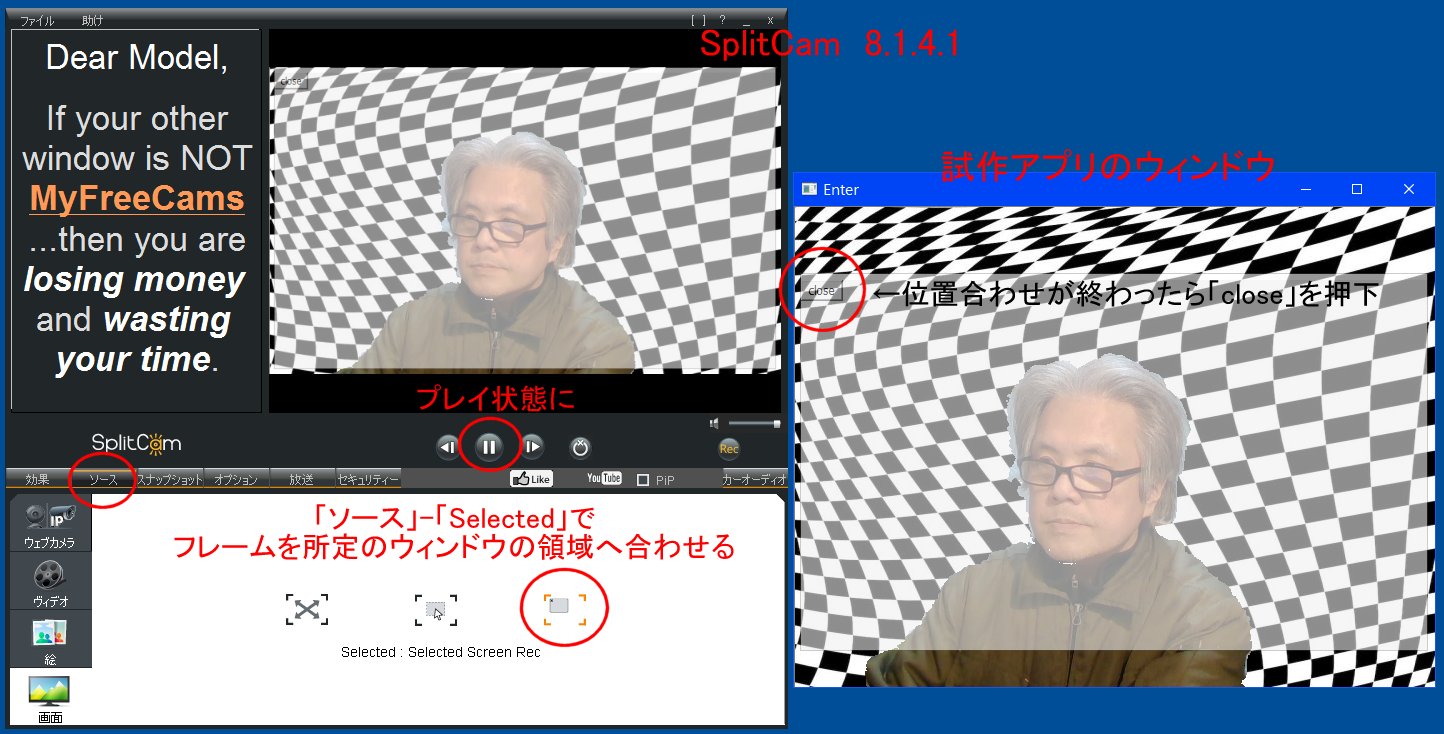Click the SplitCam logo
This screenshot has height=734, width=1444.
click(136, 442)
